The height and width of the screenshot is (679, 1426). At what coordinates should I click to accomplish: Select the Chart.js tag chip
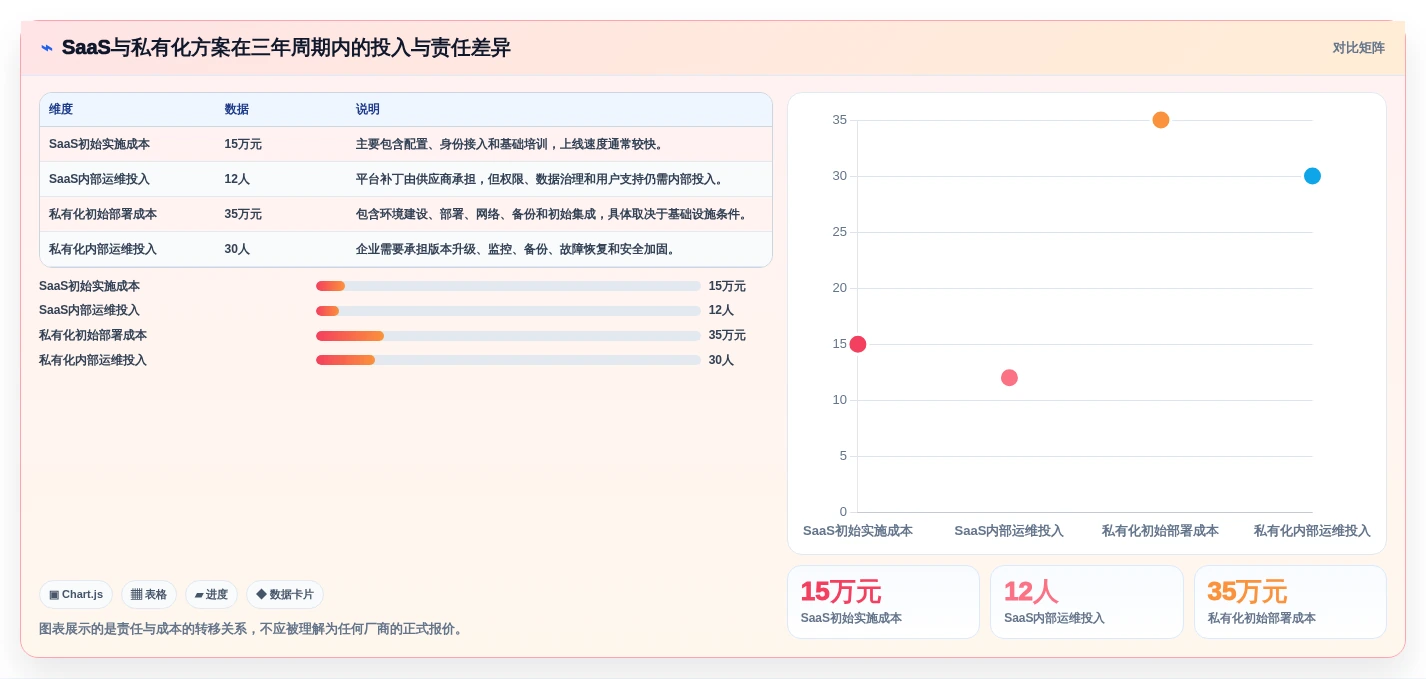76,594
